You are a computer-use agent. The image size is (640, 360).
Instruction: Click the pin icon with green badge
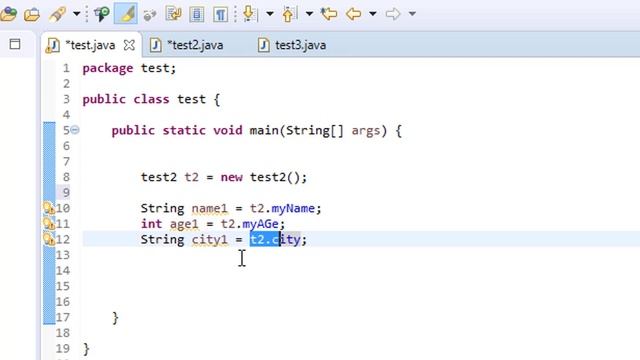102,14
